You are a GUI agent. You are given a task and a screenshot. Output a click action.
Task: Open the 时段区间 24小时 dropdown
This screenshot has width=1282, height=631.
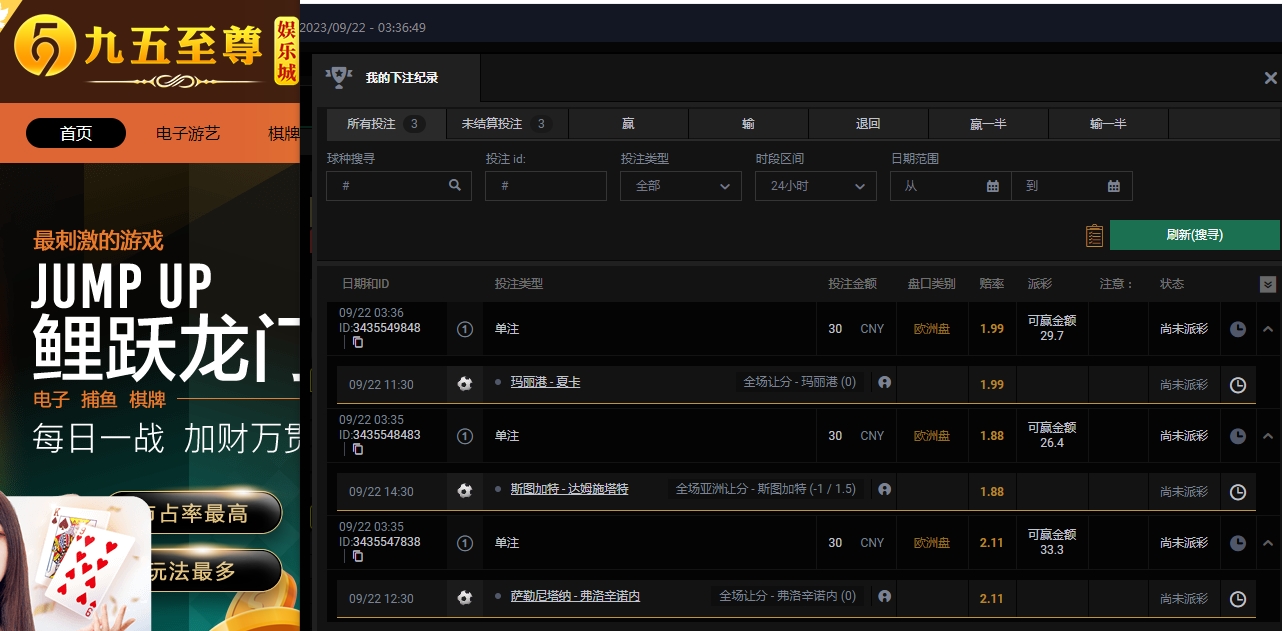[x=816, y=186]
